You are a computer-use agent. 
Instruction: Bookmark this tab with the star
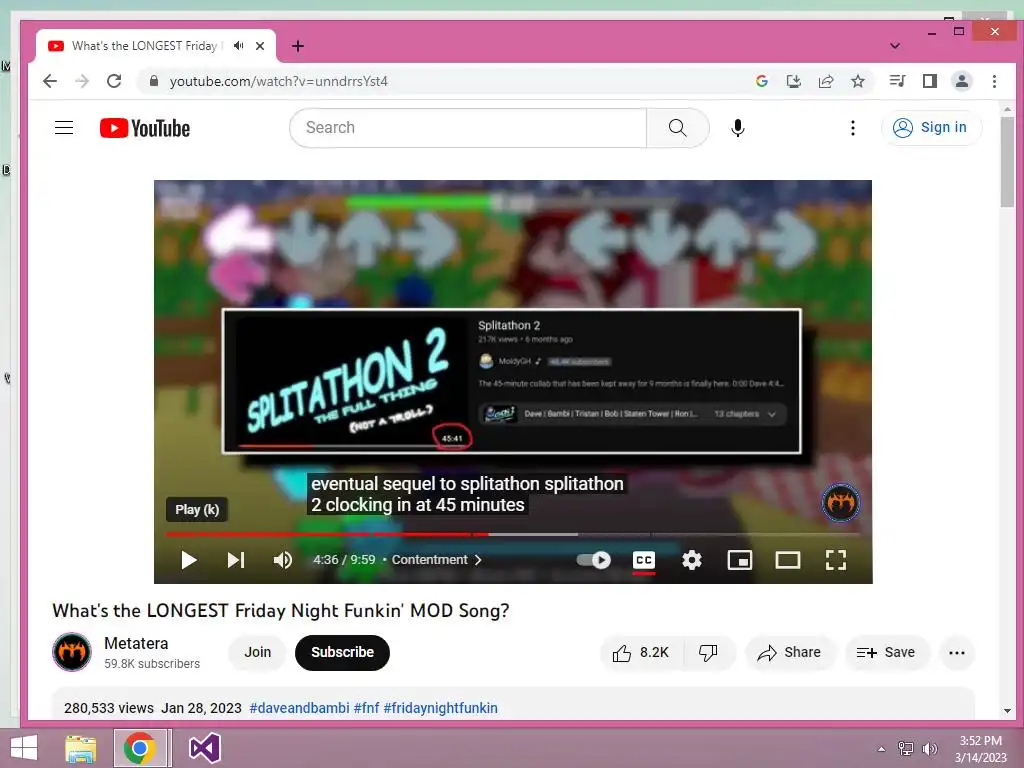coord(858,81)
